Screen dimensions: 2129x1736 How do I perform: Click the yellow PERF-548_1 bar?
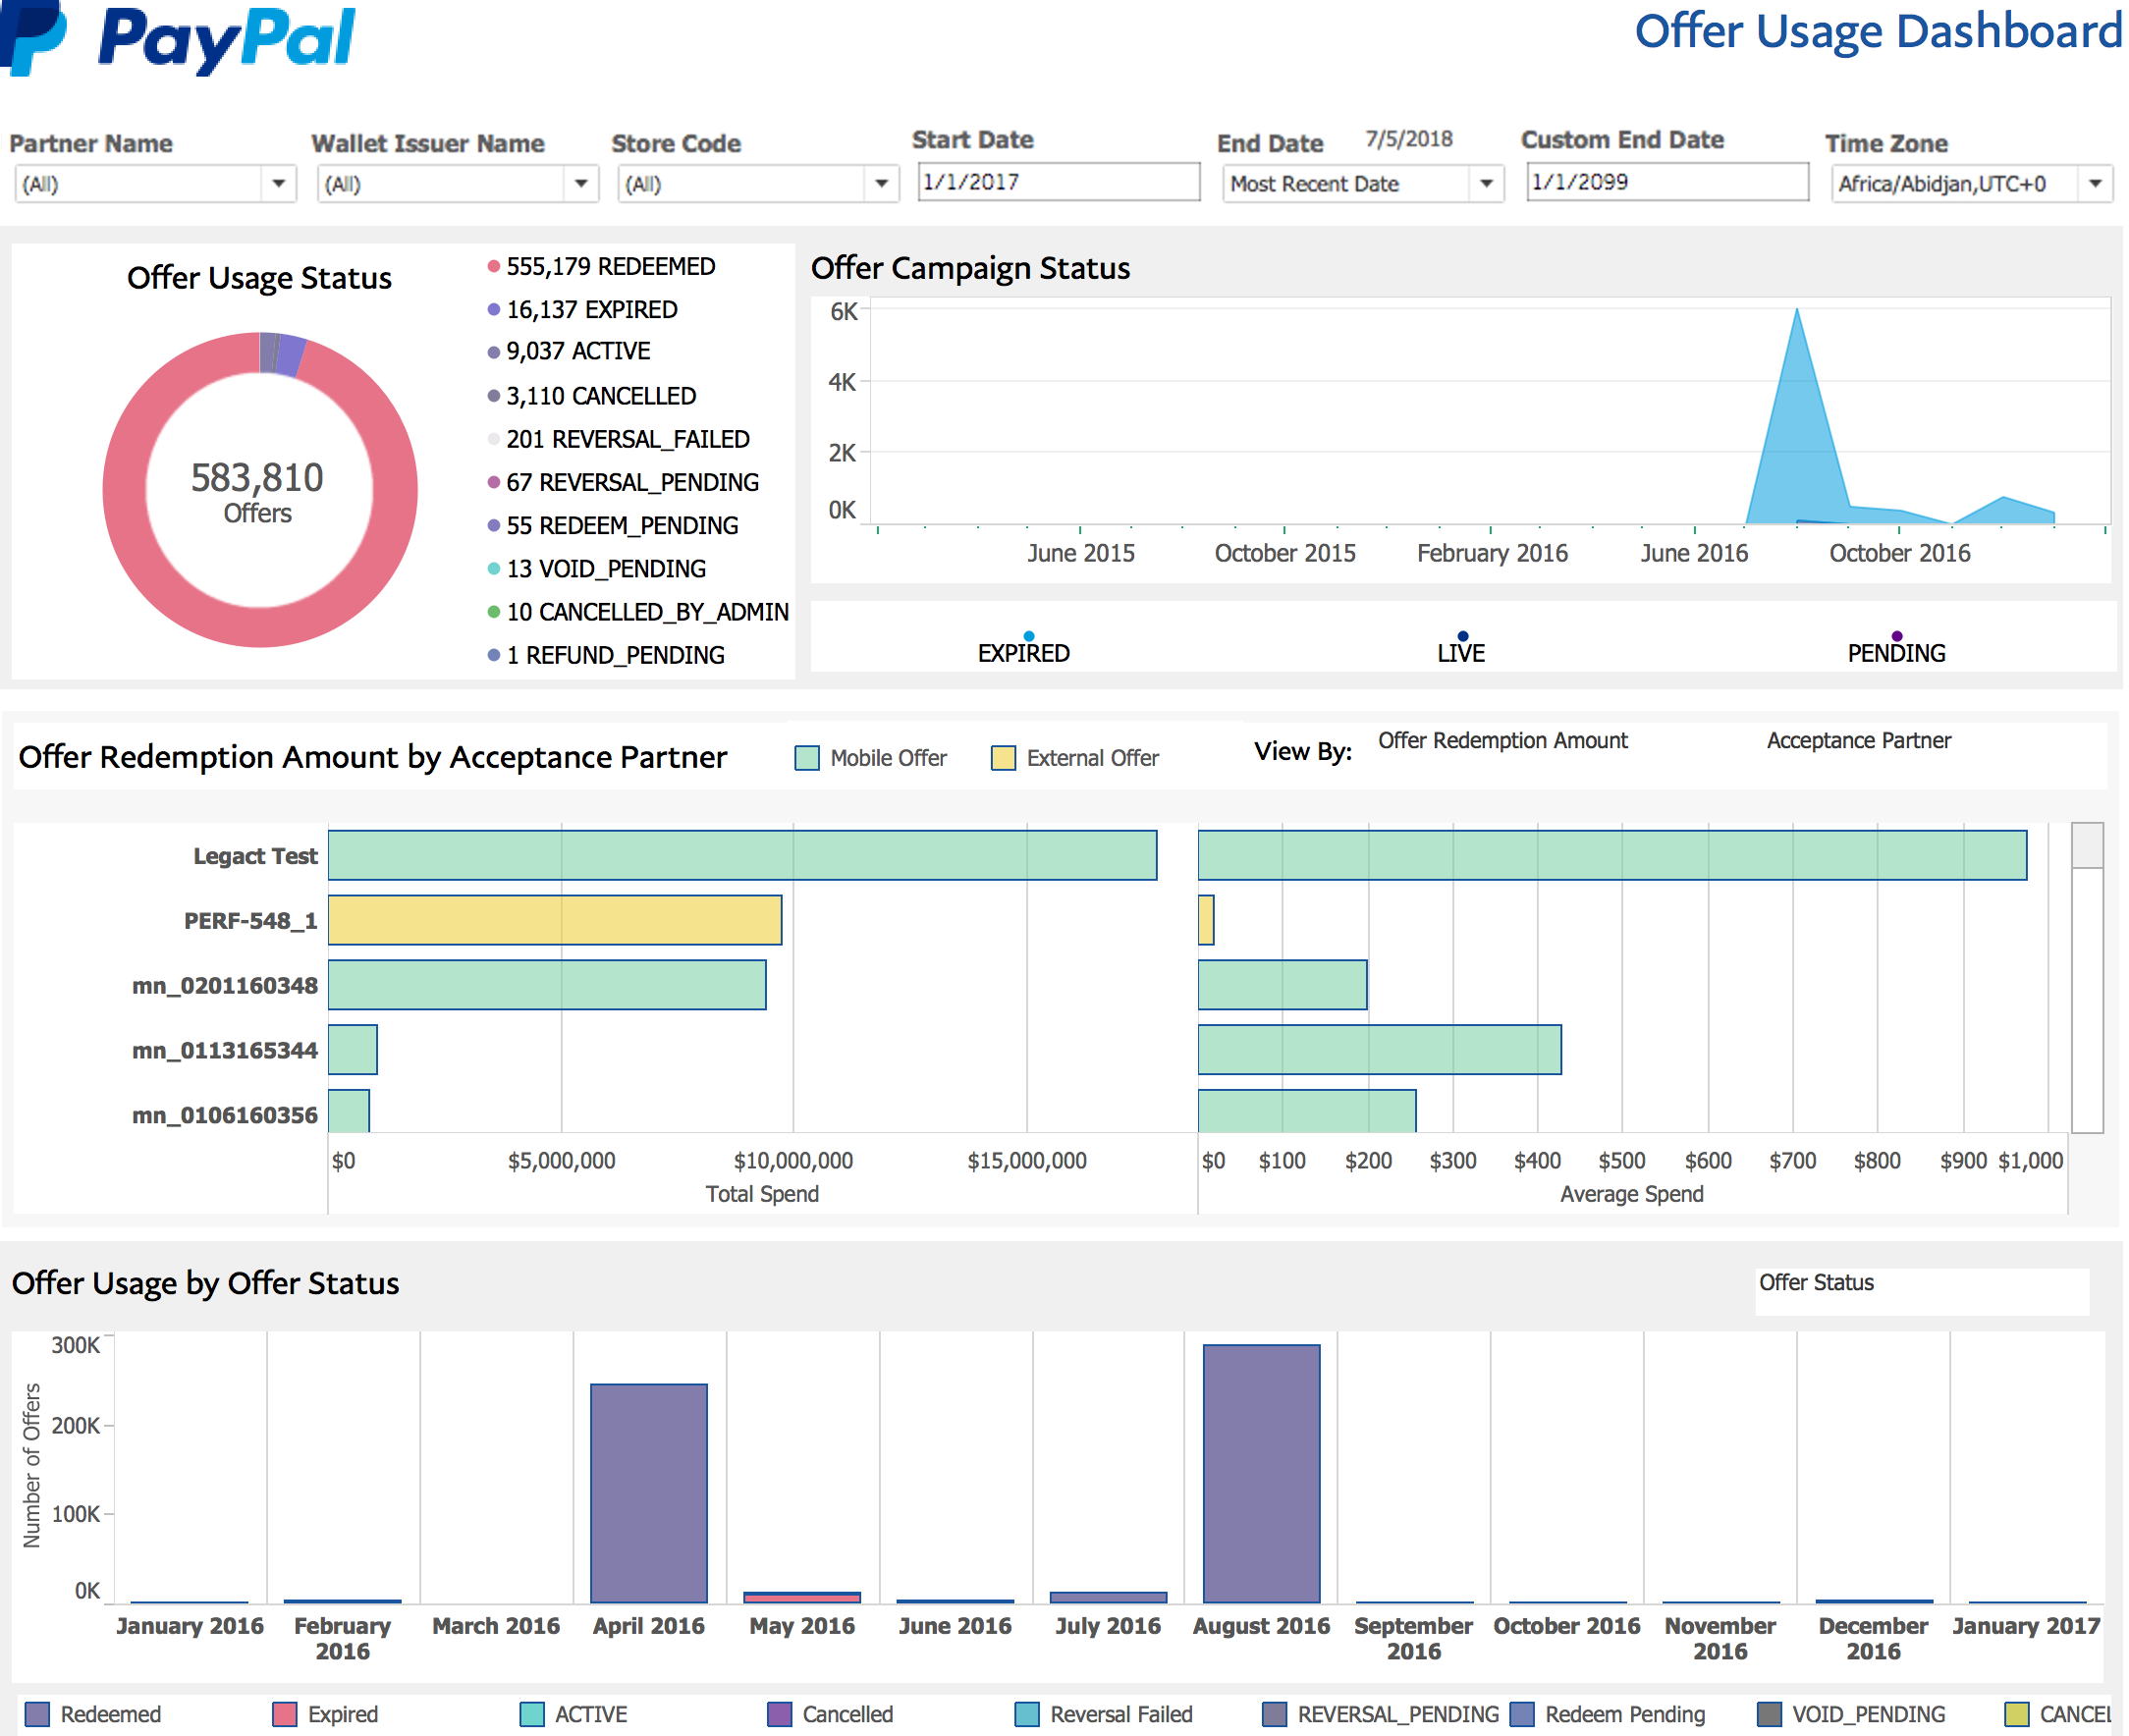(x=555, y=920)
